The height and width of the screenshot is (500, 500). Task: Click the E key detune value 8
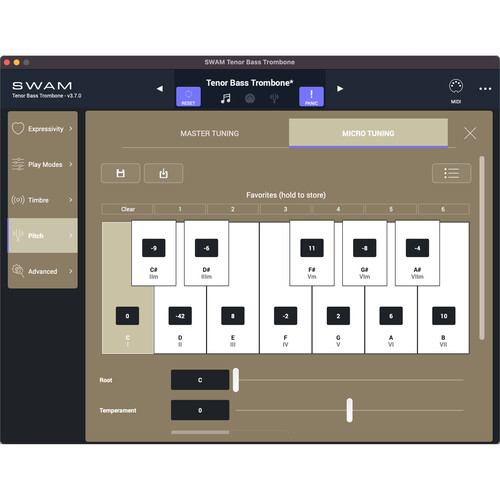(233, 316)
